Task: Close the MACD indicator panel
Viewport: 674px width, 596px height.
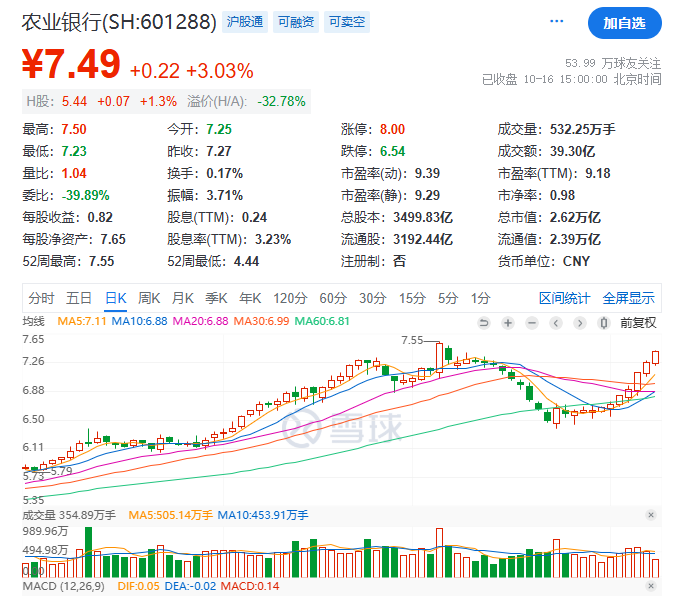Action: [651, 586]
